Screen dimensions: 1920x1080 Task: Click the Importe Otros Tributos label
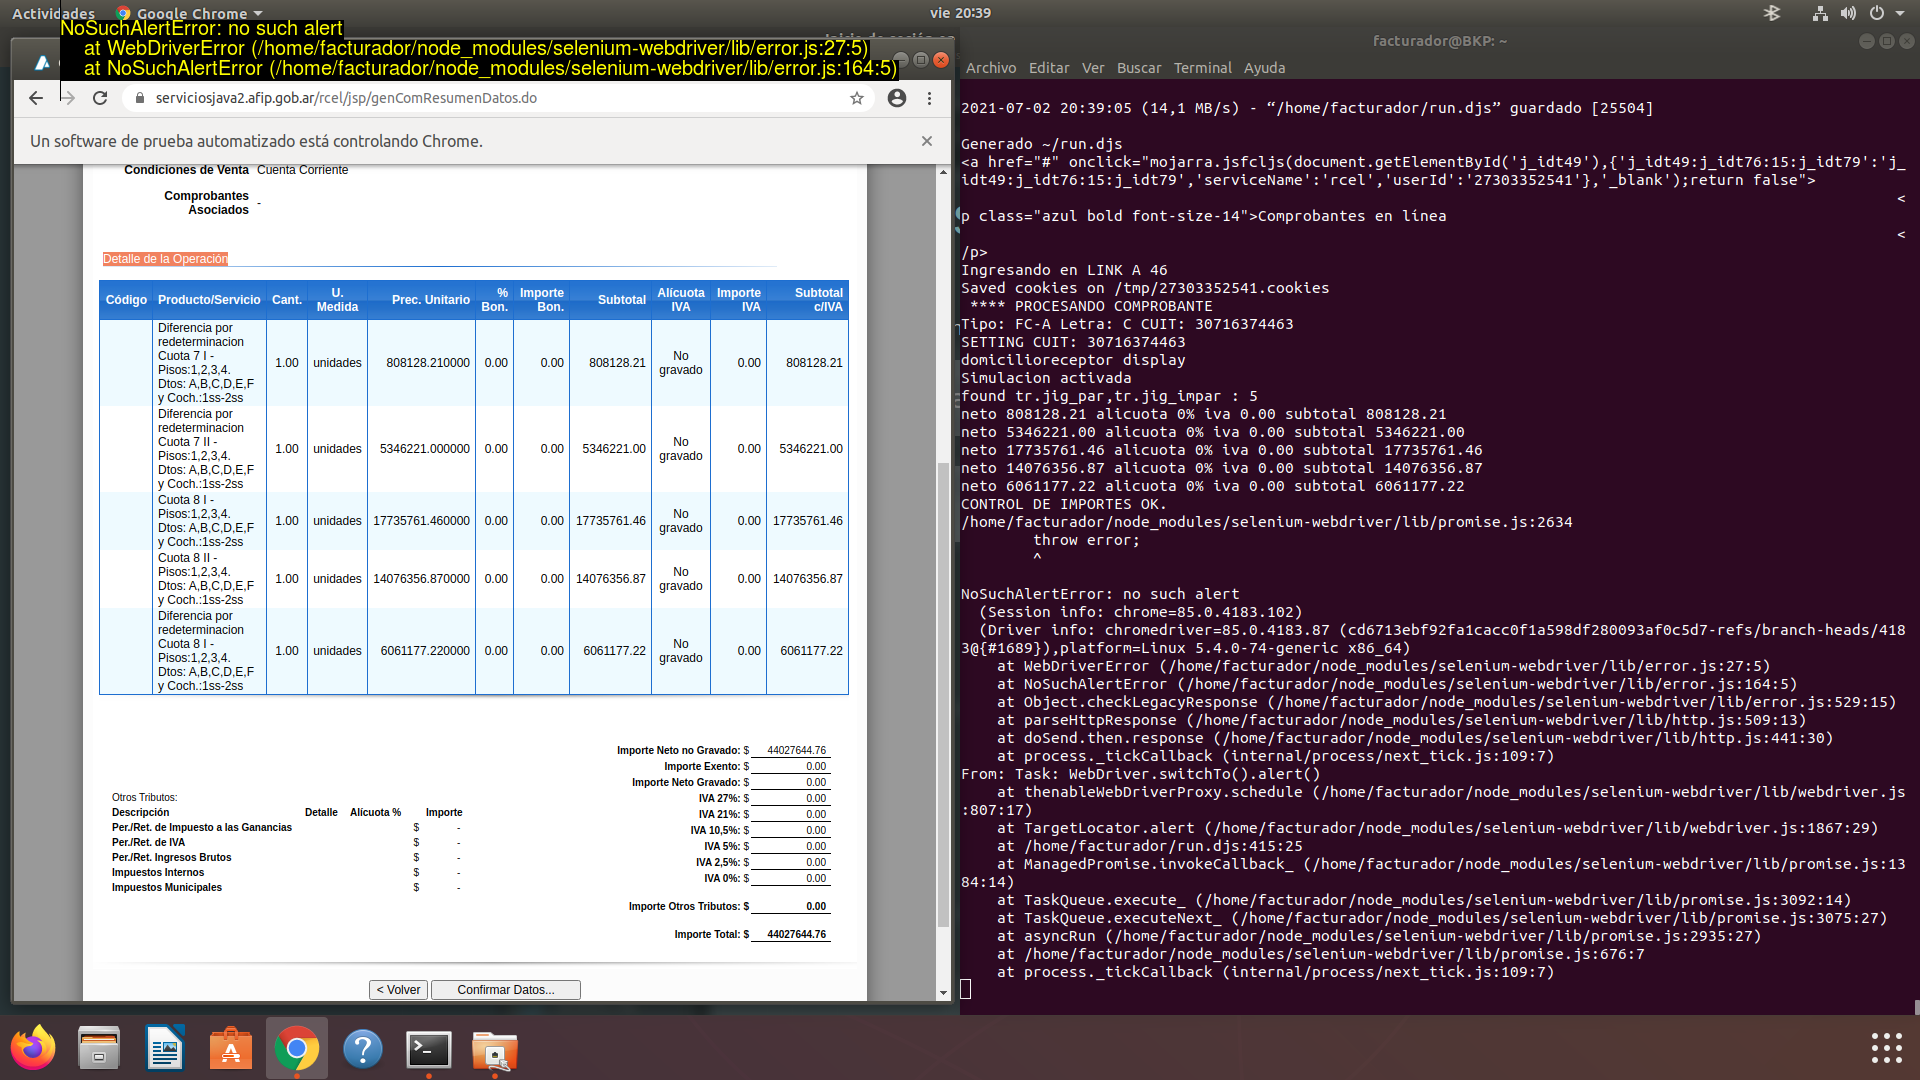coord(684,906)
